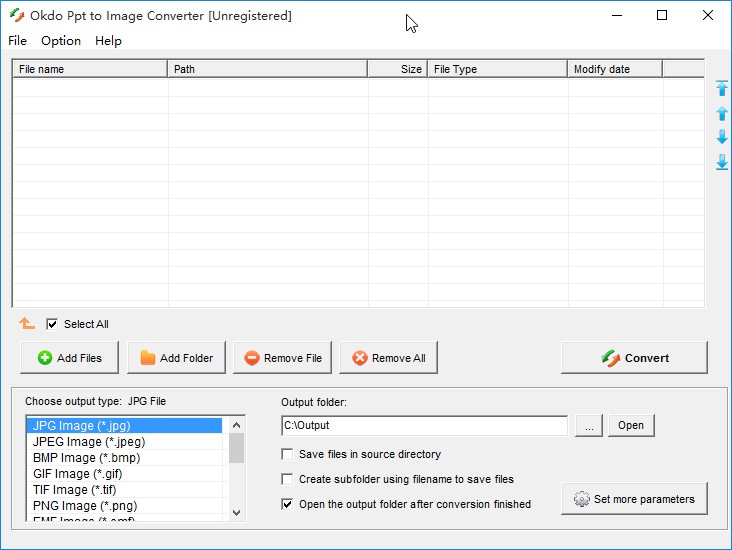Image resolution: width=732 pixels, height=550 pixels.
Task: Sort by Path column header
Action: (x=267, y=69)
